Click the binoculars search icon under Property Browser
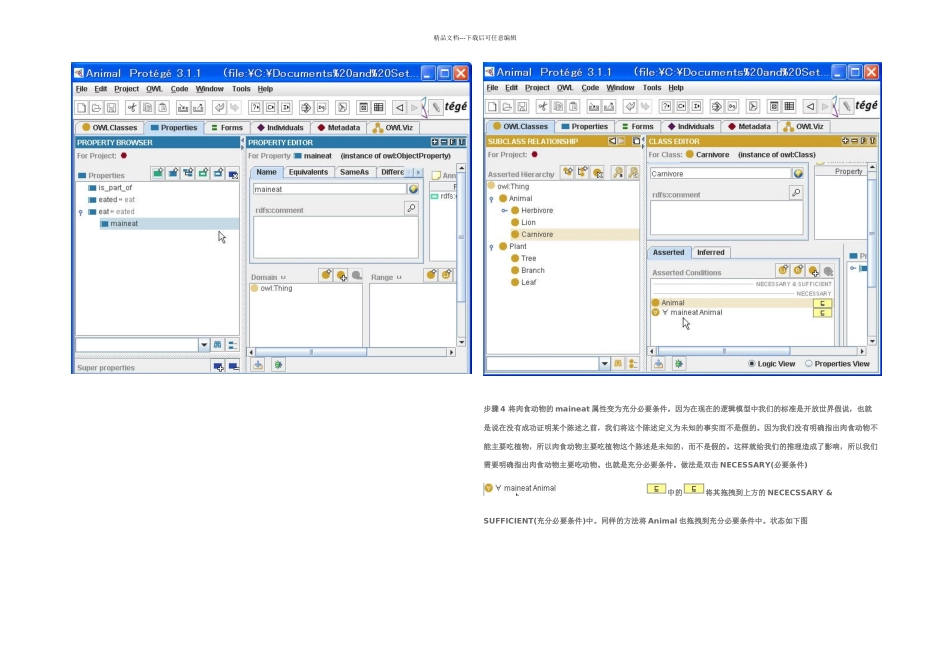The image size is (950, 672). (218, 345)
